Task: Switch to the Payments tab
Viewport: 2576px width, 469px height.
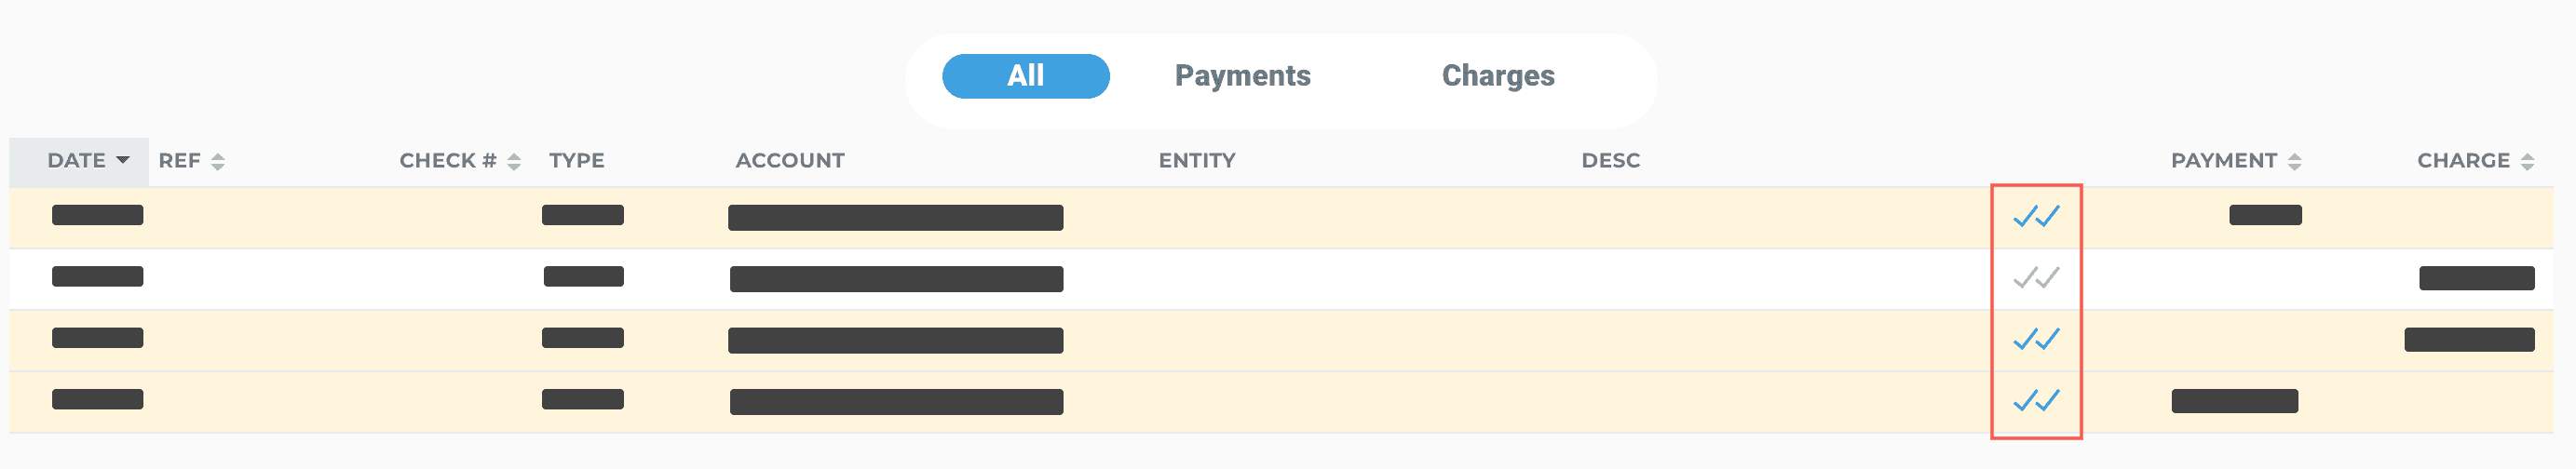Action: pyautogui.click(x=1242, y=76)
